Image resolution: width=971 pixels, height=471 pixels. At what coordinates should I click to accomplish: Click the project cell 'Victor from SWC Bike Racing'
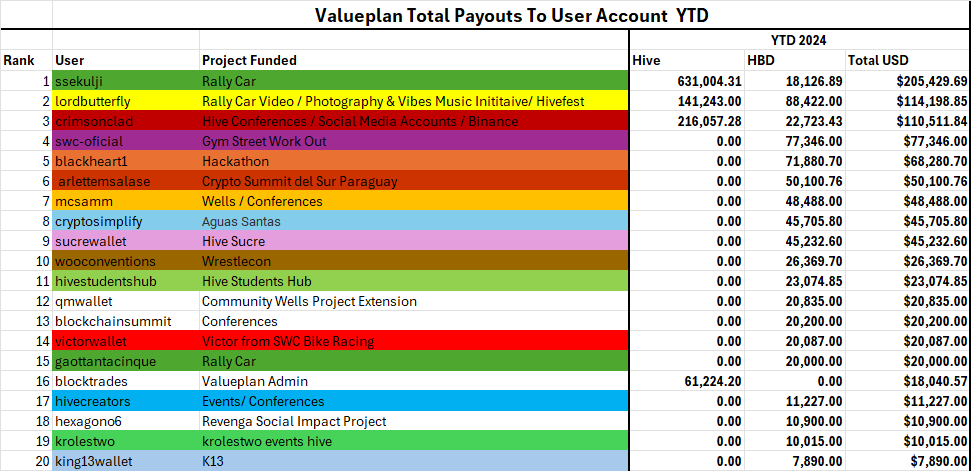pyautogui.click(x=414, y=342)
